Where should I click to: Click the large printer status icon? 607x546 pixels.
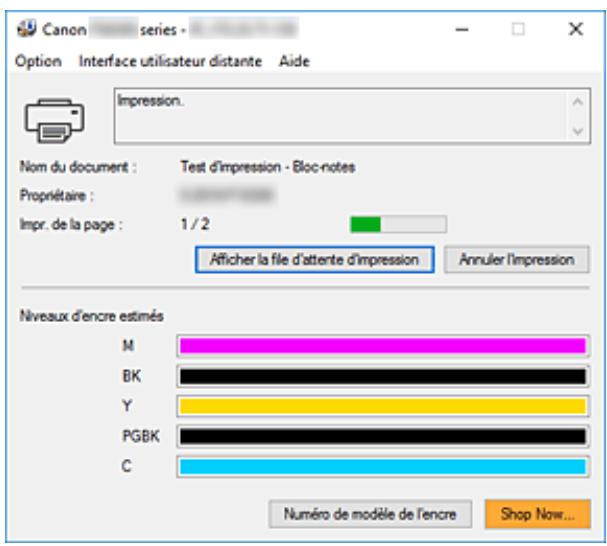tap(55, 120)
